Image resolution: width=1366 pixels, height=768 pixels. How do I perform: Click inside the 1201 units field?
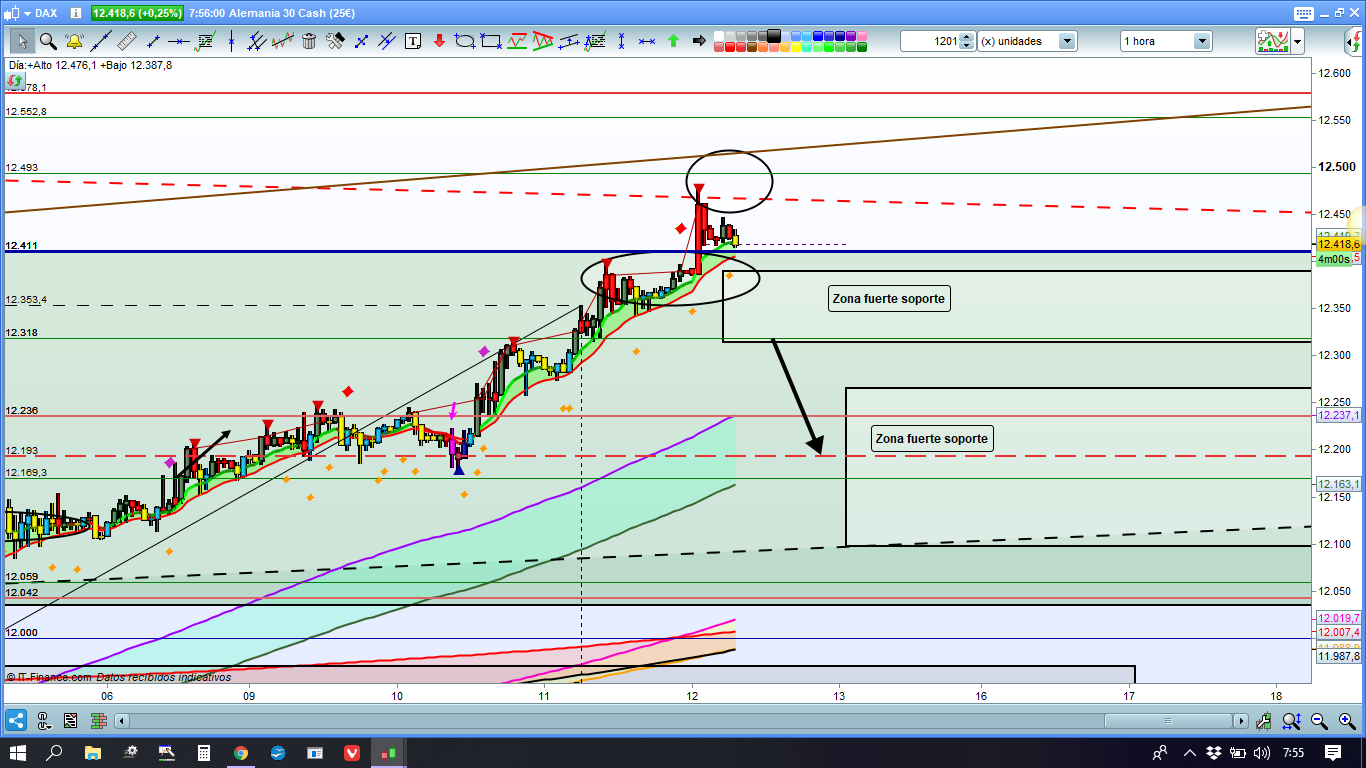(929, 41)
